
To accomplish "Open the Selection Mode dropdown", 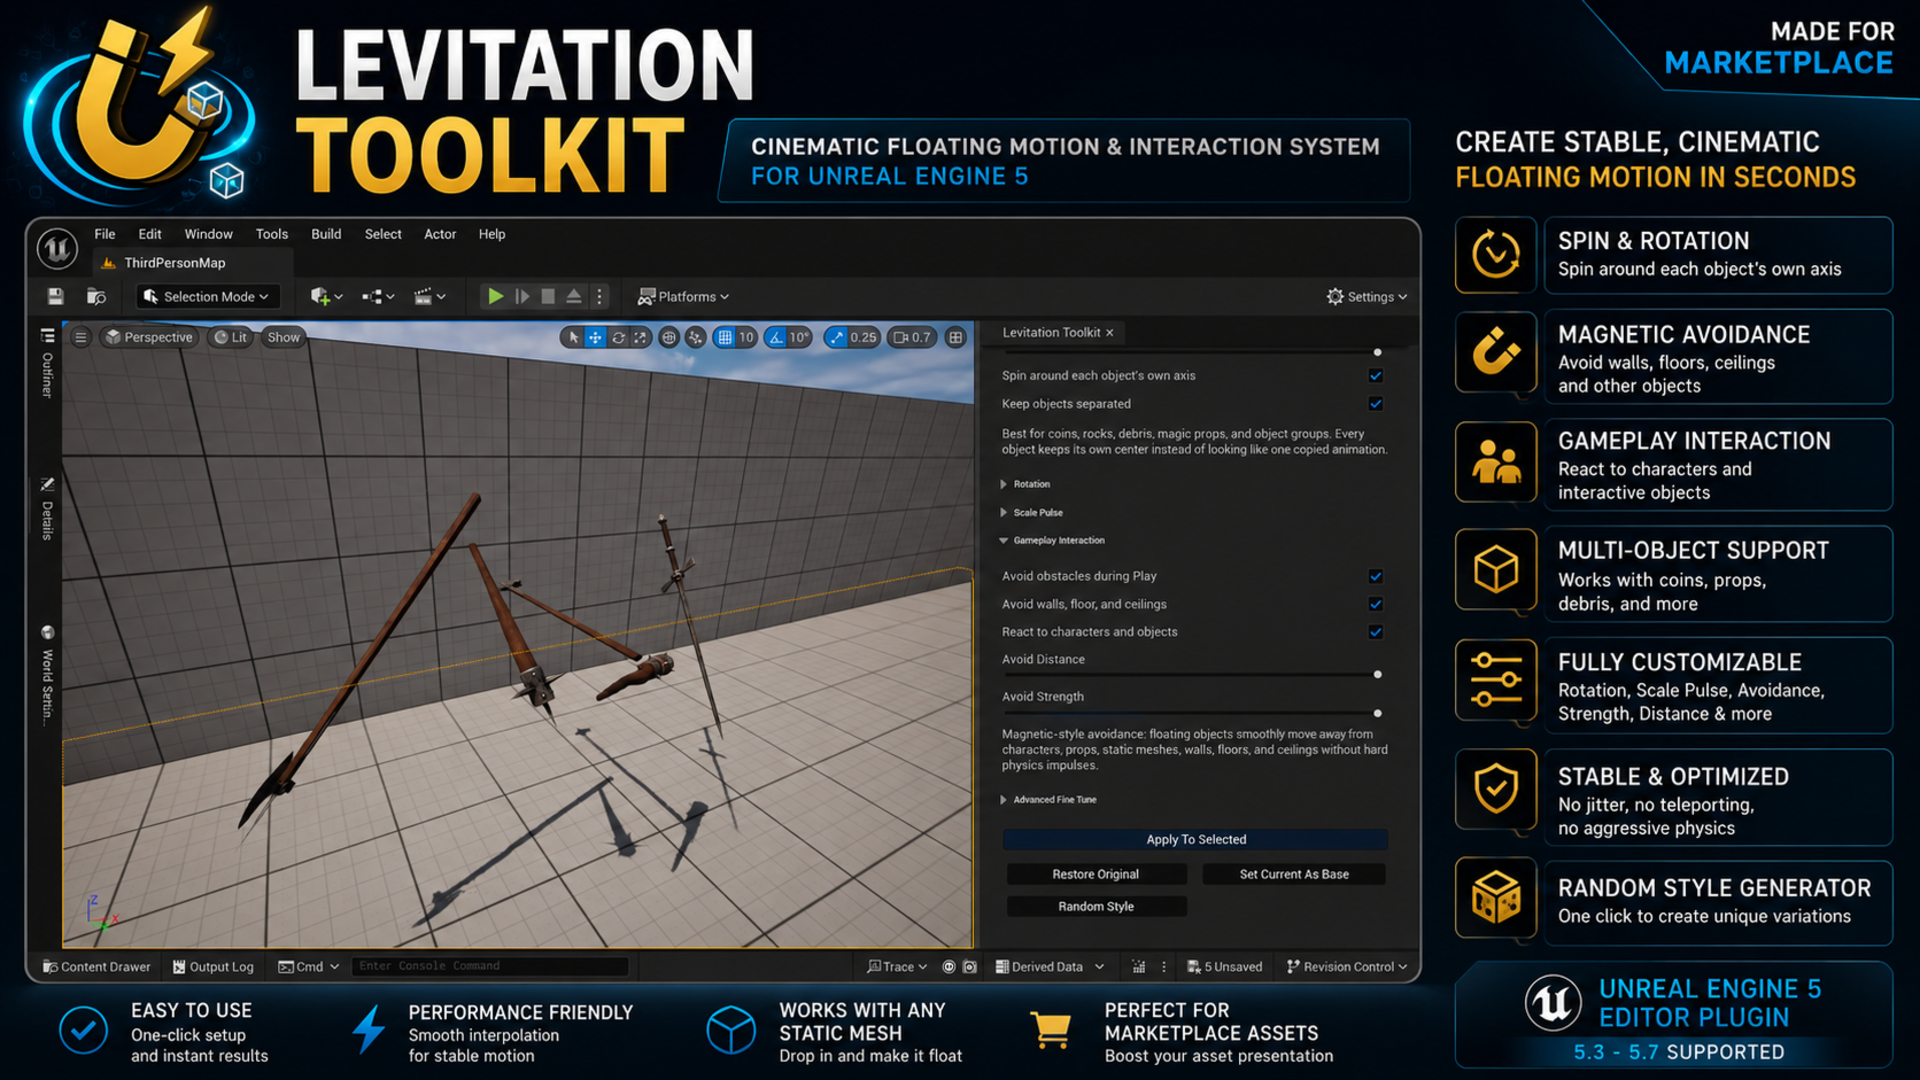I will pos(207,296).
